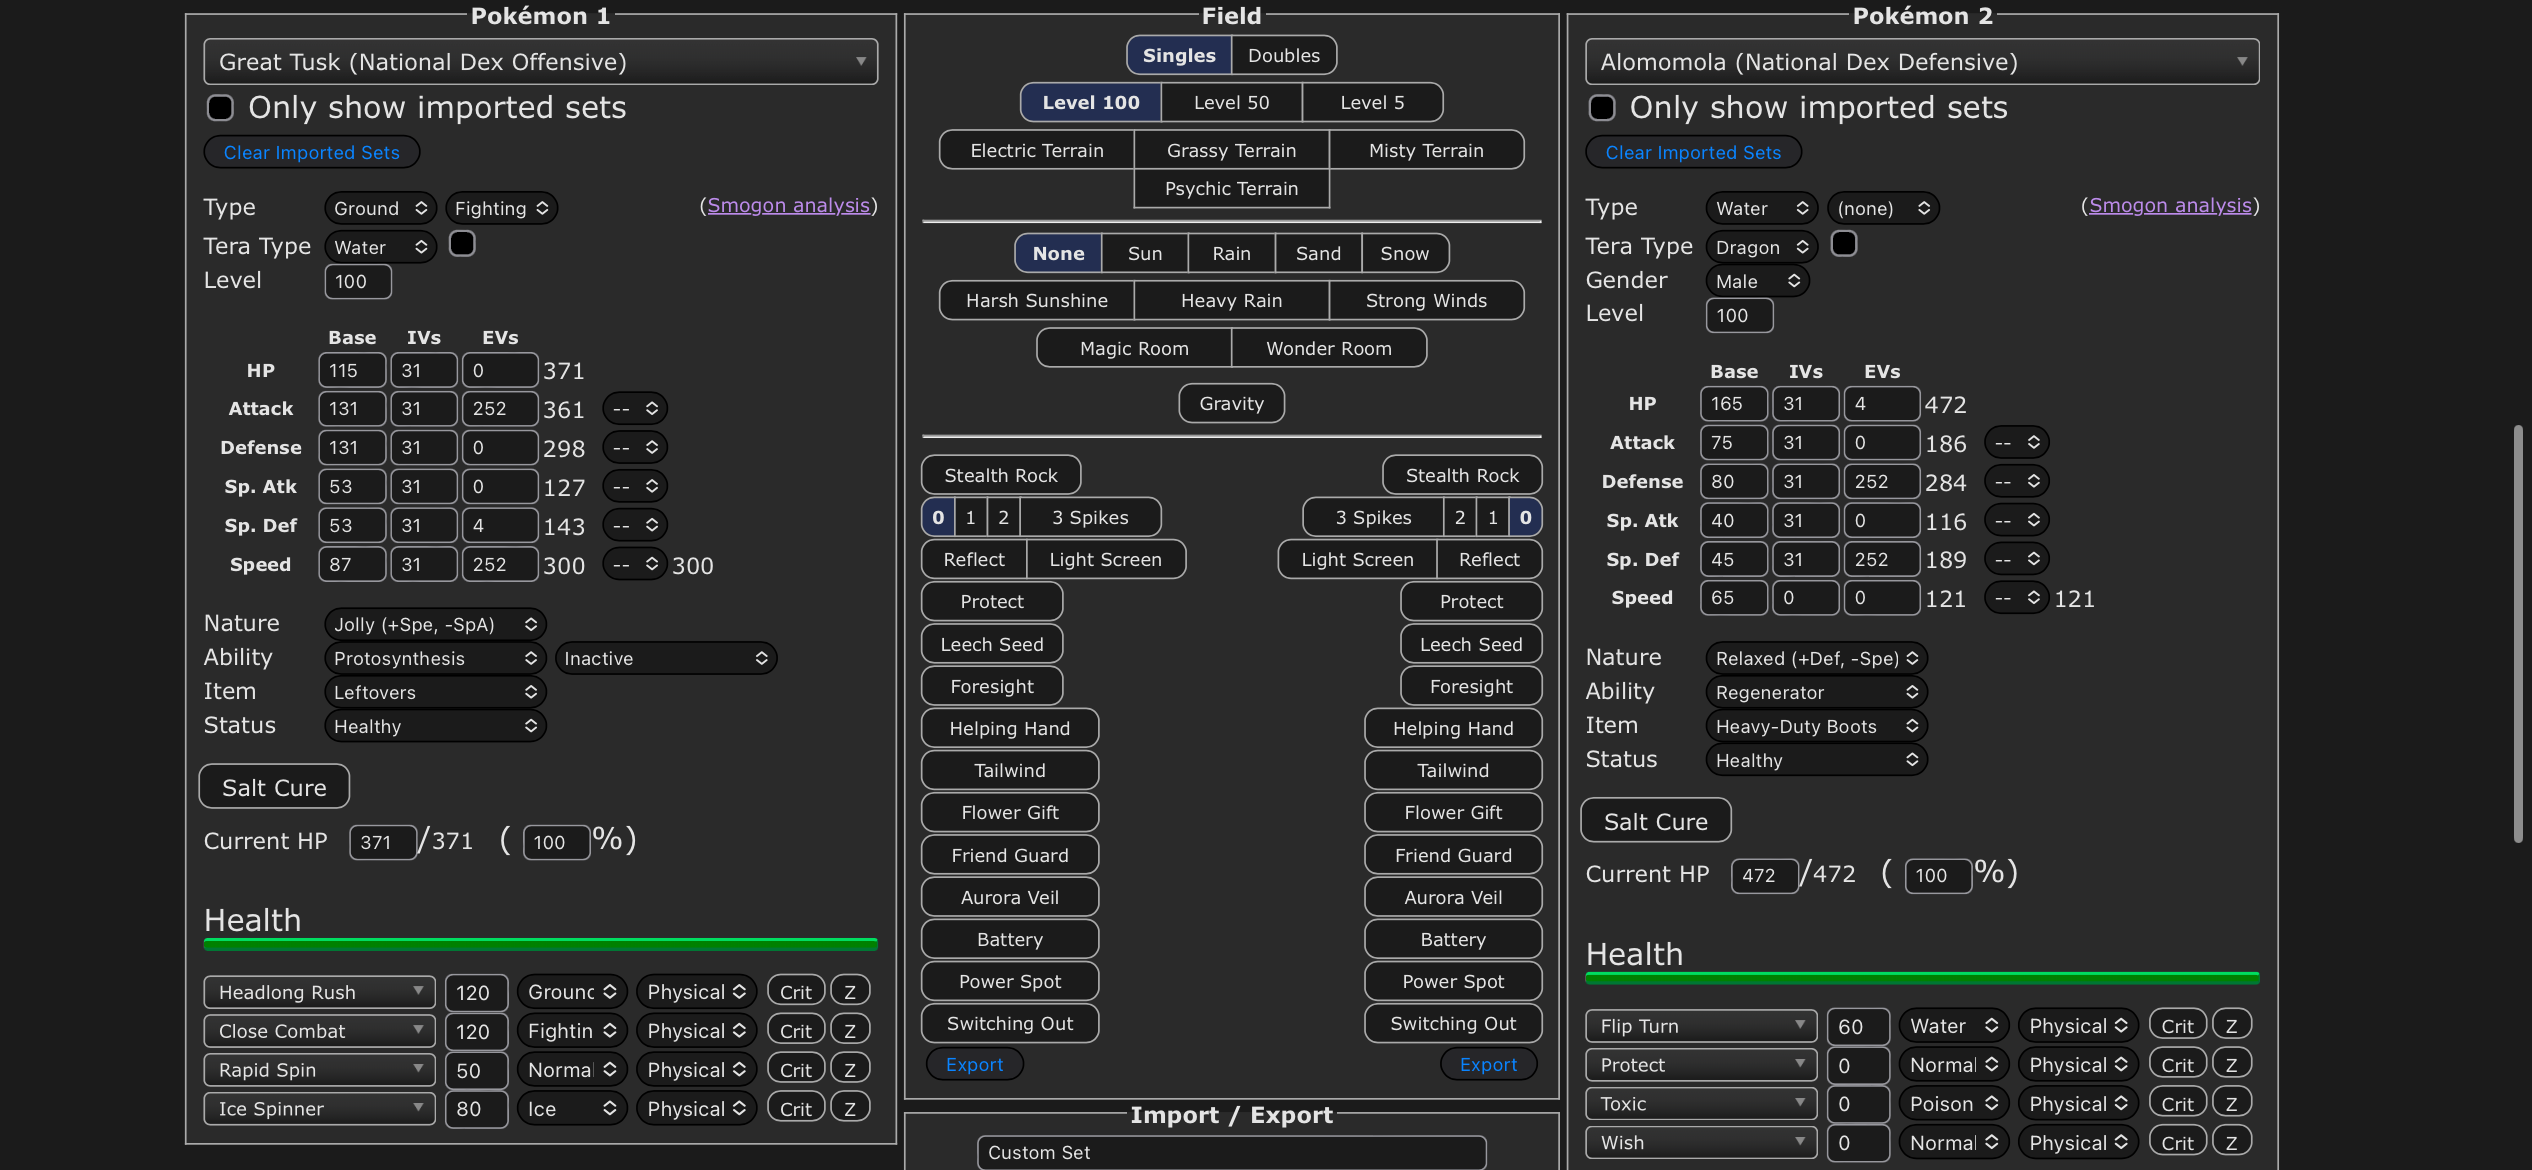Open the Alomomola set dropdown
The height and width of the screenshot is (1170, 2532).
(x=1922, y=62)
